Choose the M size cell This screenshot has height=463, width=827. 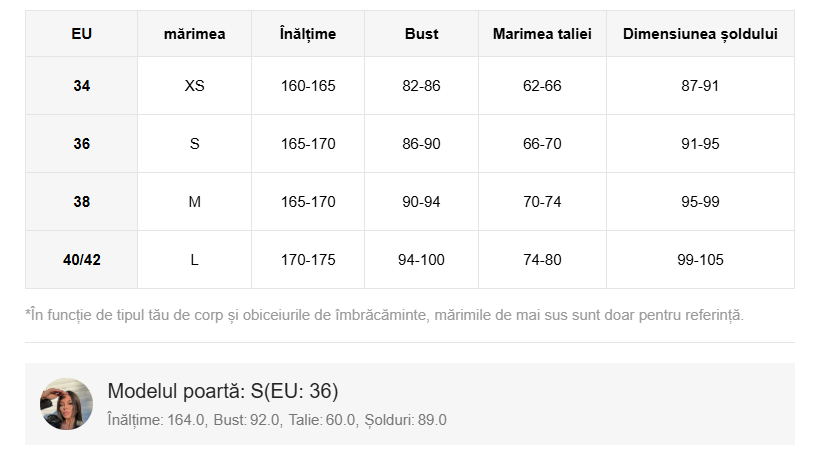coord(194,202)
